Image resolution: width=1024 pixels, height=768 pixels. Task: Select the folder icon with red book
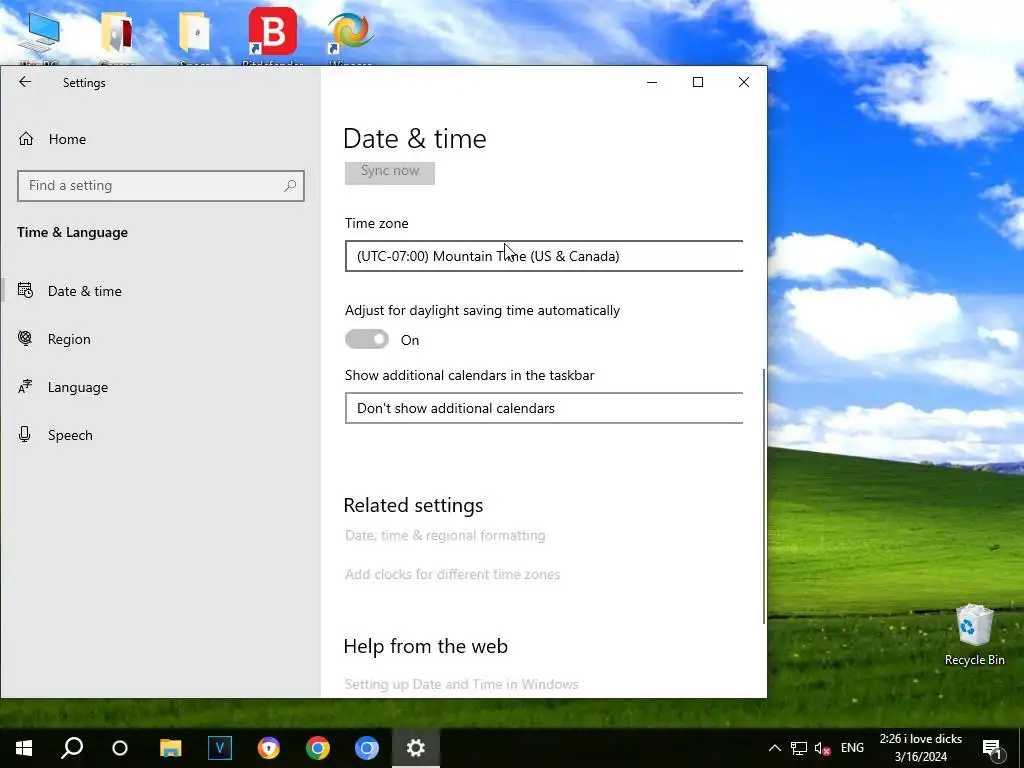(x=117, y=36)
